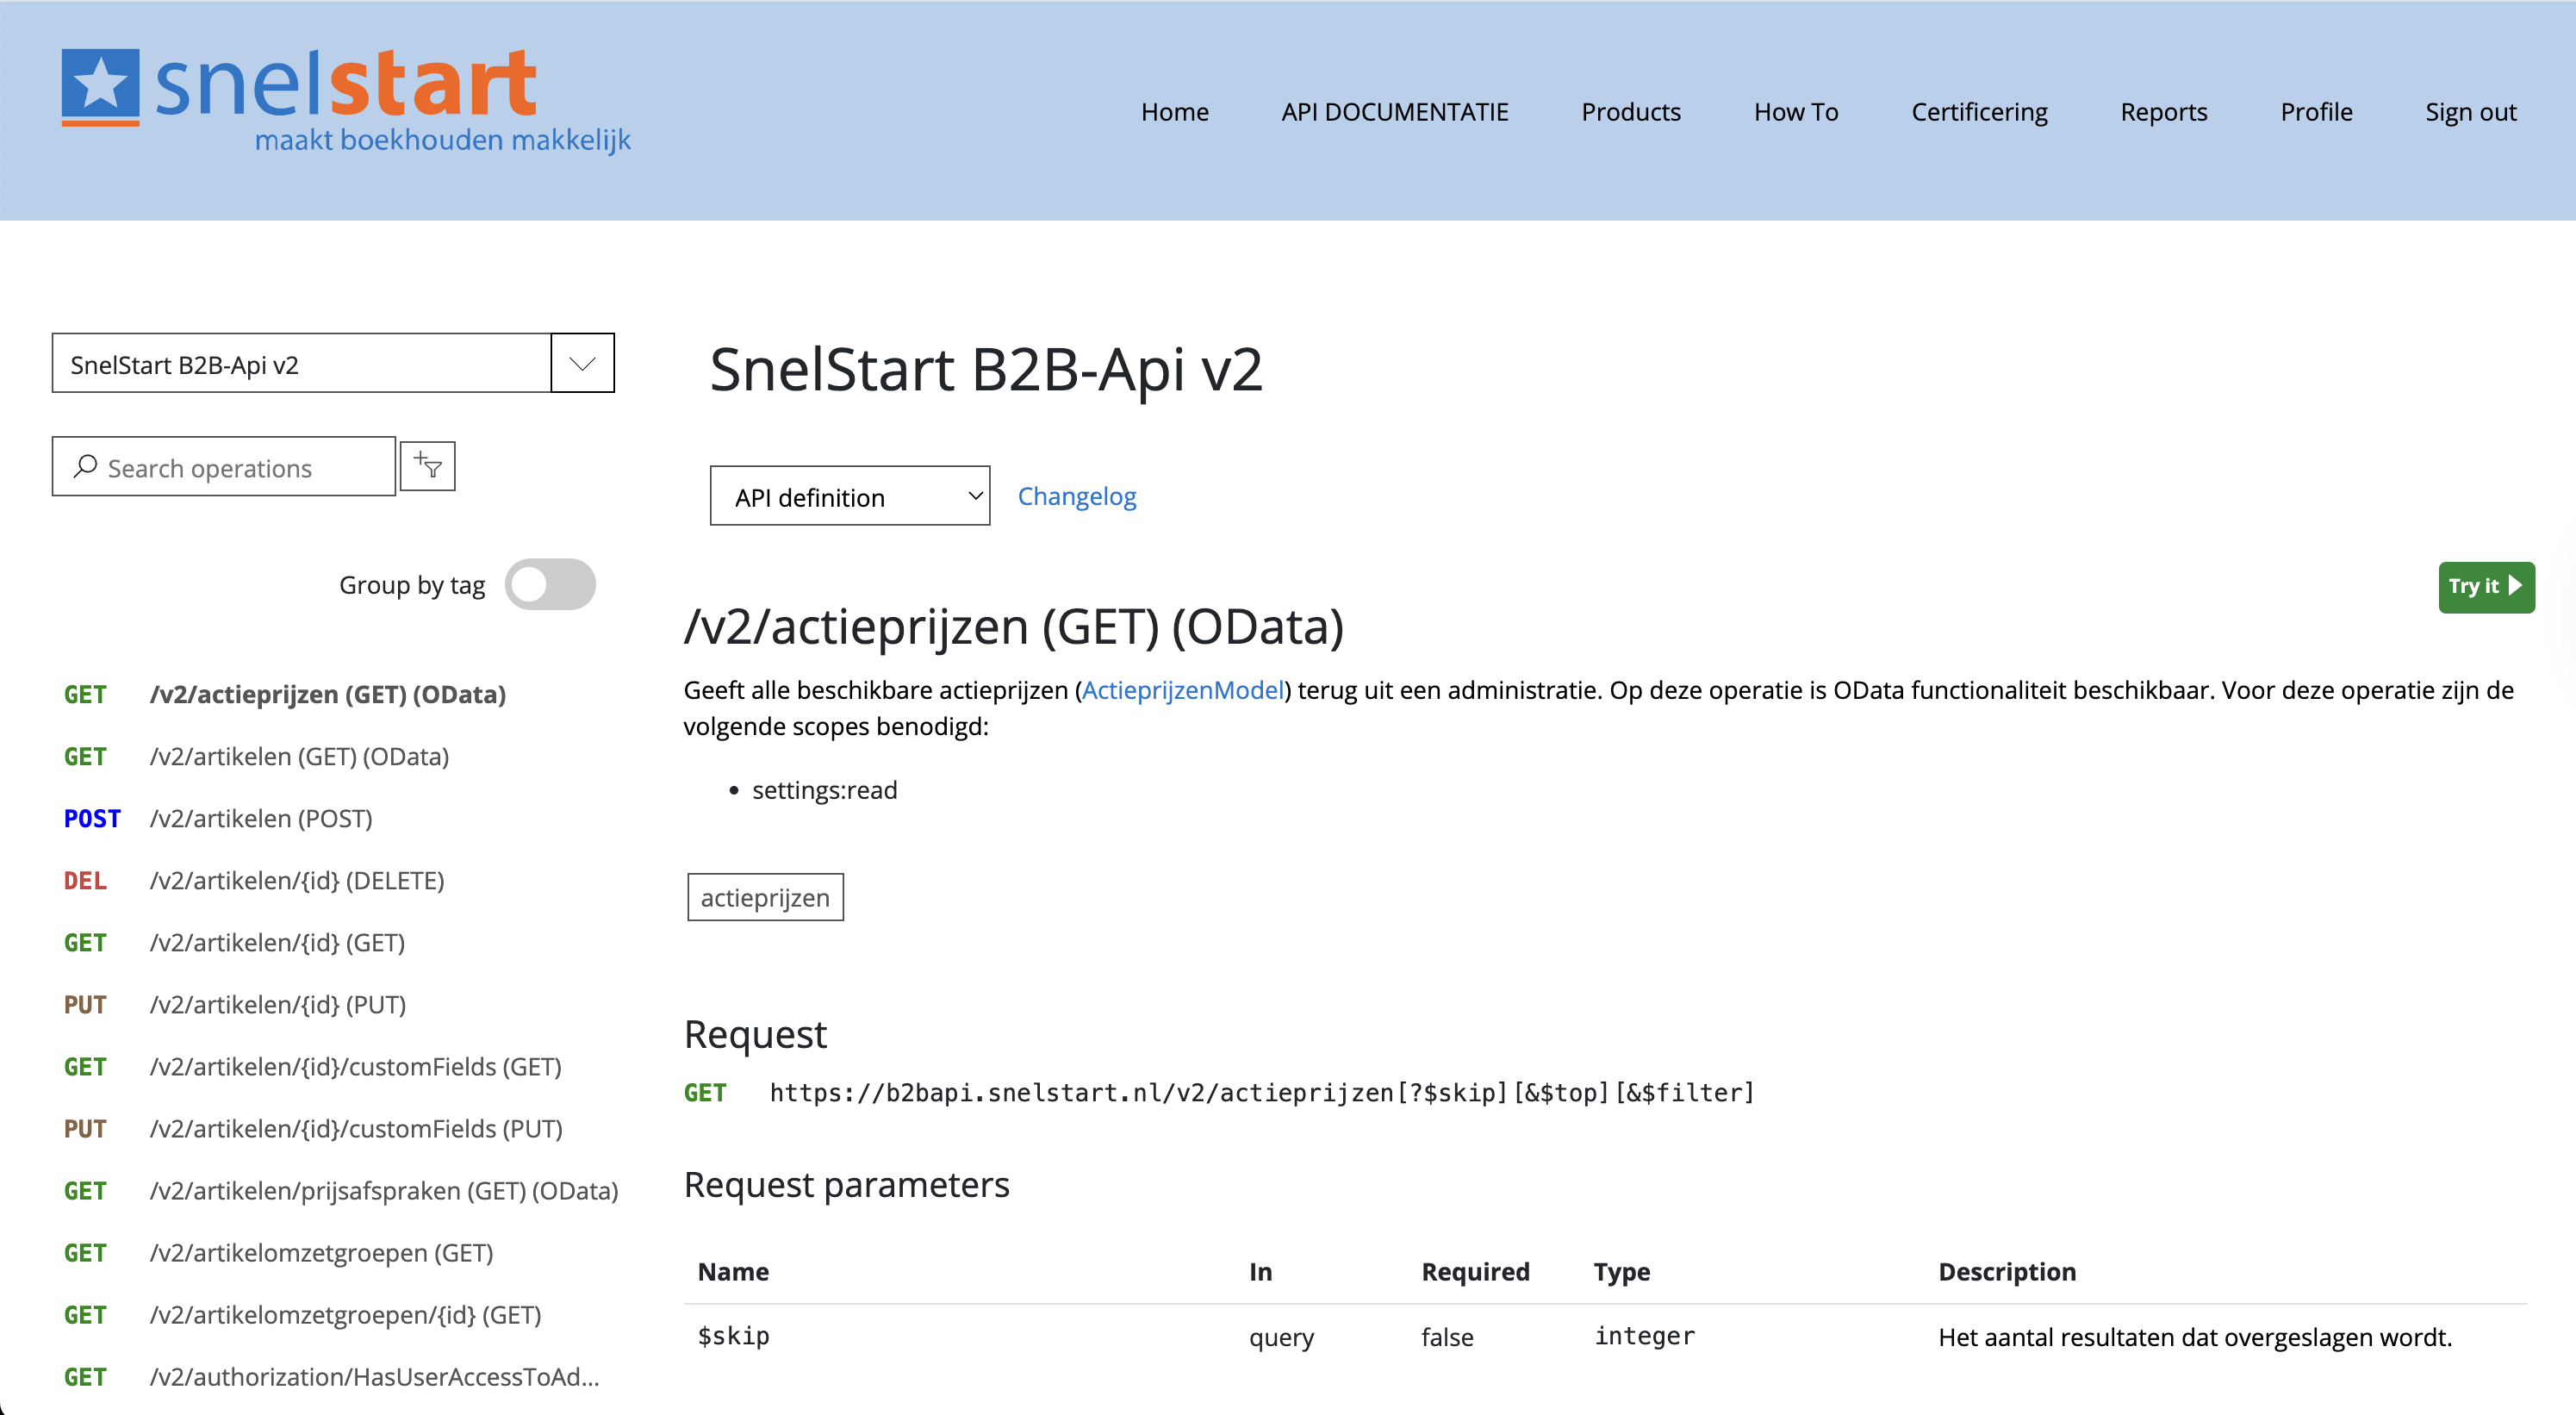Go to the Profile page
This screenshot has height=1415, width=2576.
(2316, 111)
